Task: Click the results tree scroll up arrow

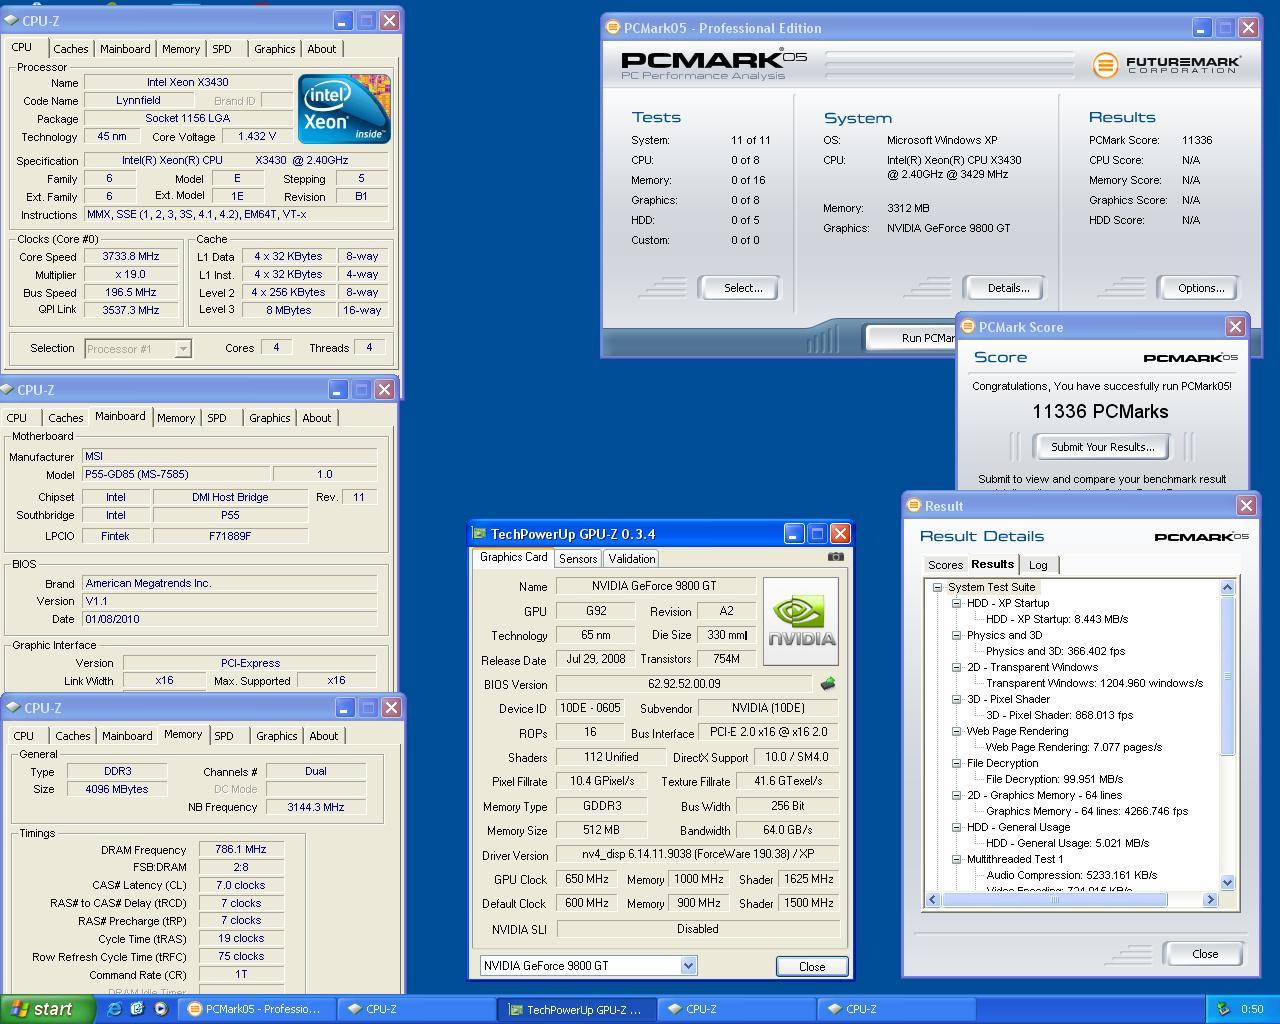Action: [1228, 588]
